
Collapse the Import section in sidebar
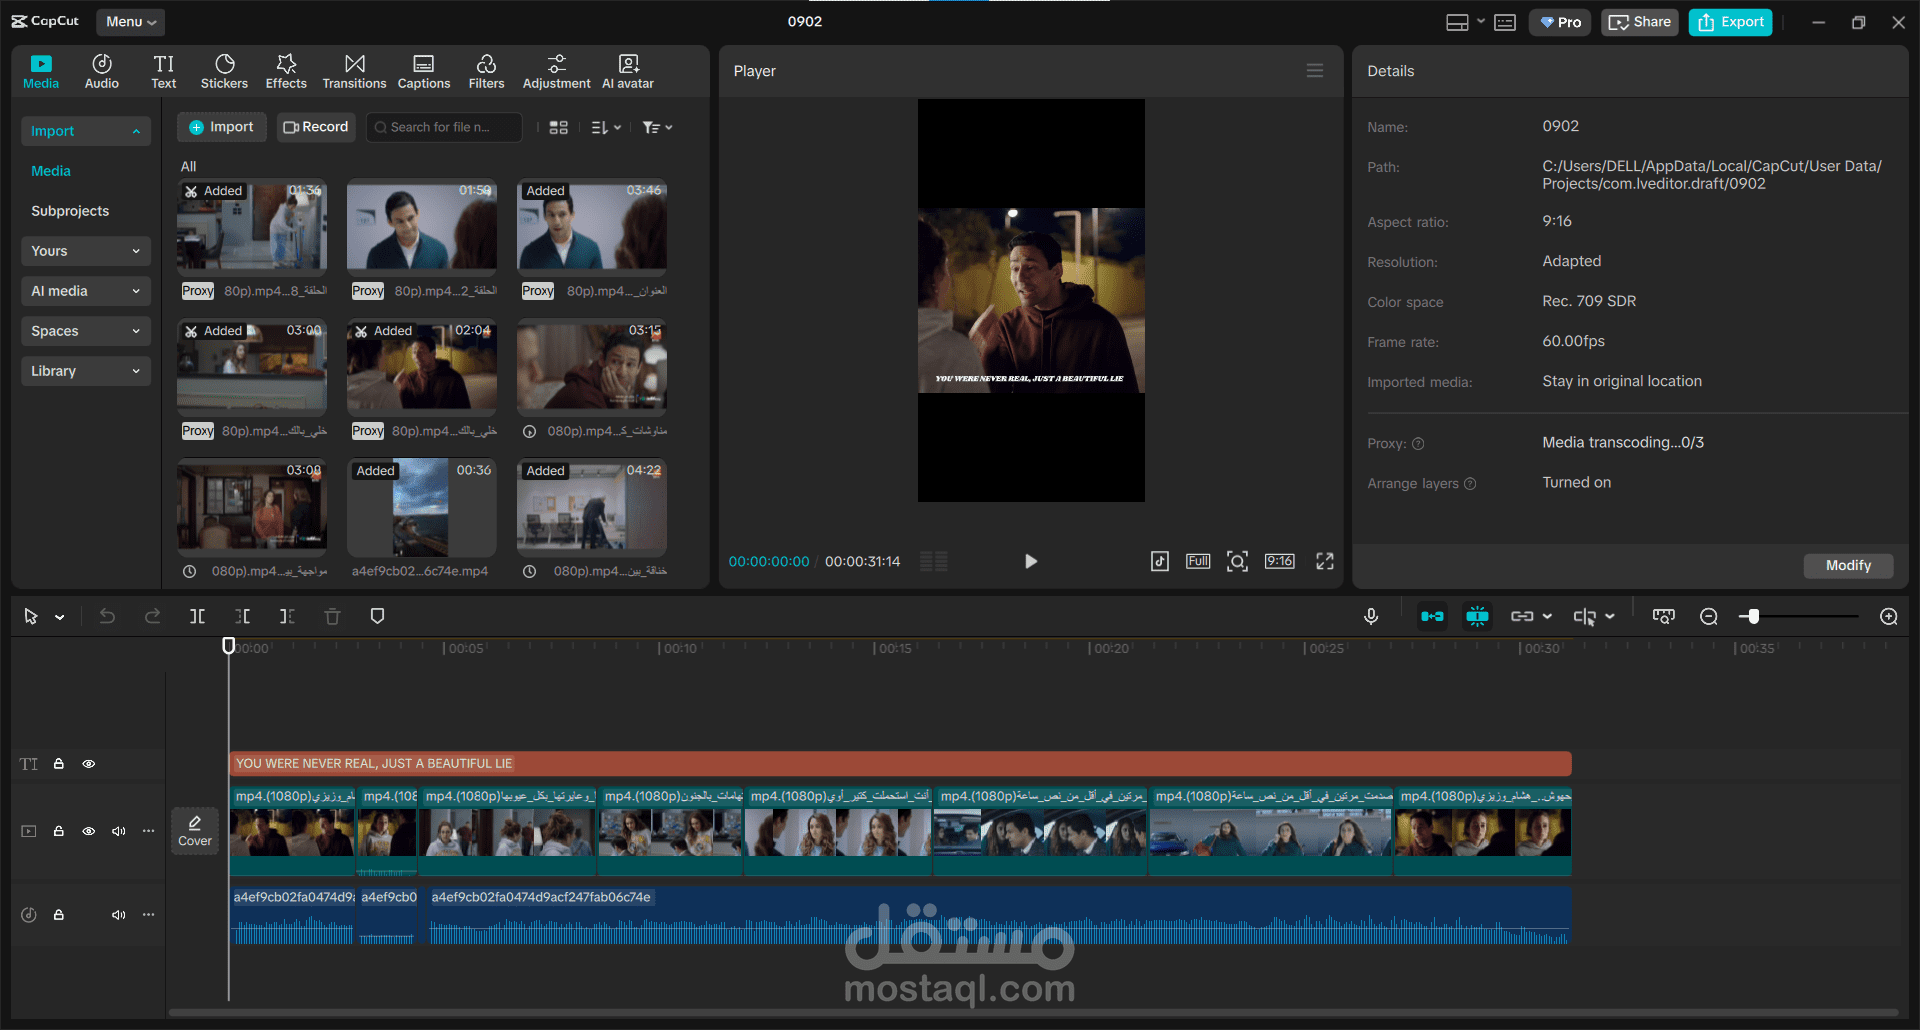[86, 131]
